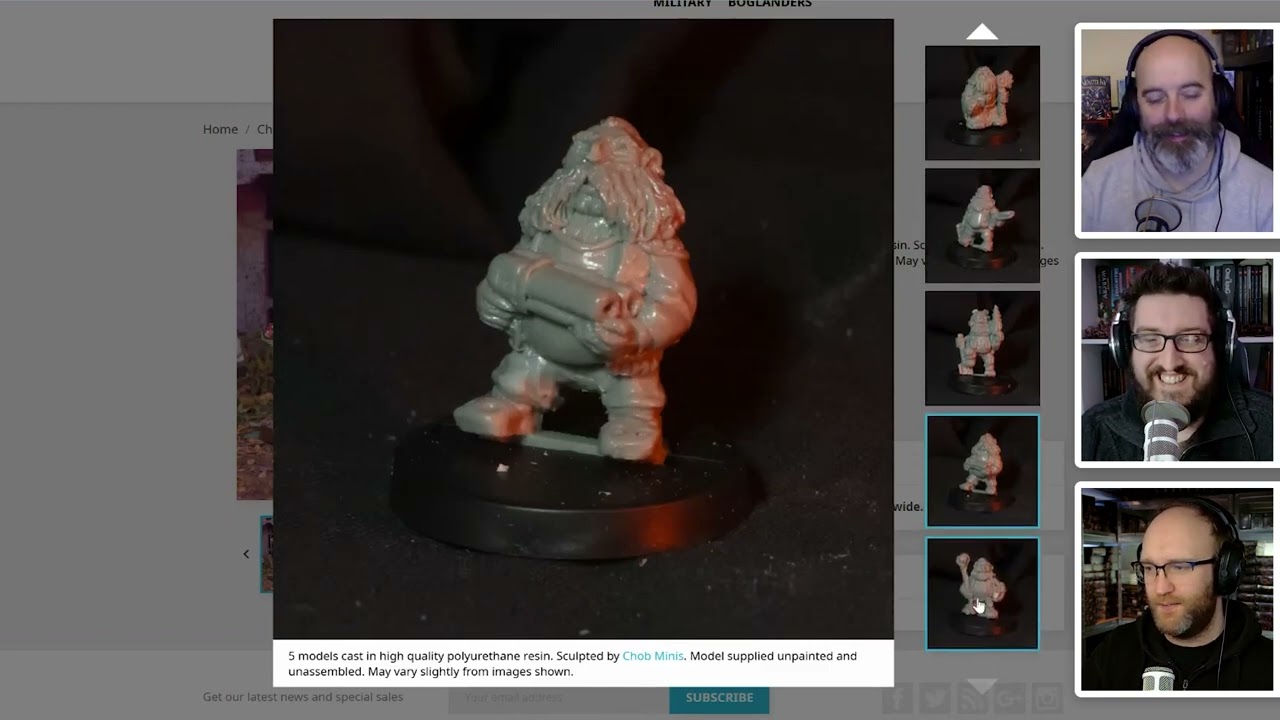Click the middle webcam feed of the man with glasses
The height and width of the screenshot is (720, 1280).
(x=1176, y=360)
